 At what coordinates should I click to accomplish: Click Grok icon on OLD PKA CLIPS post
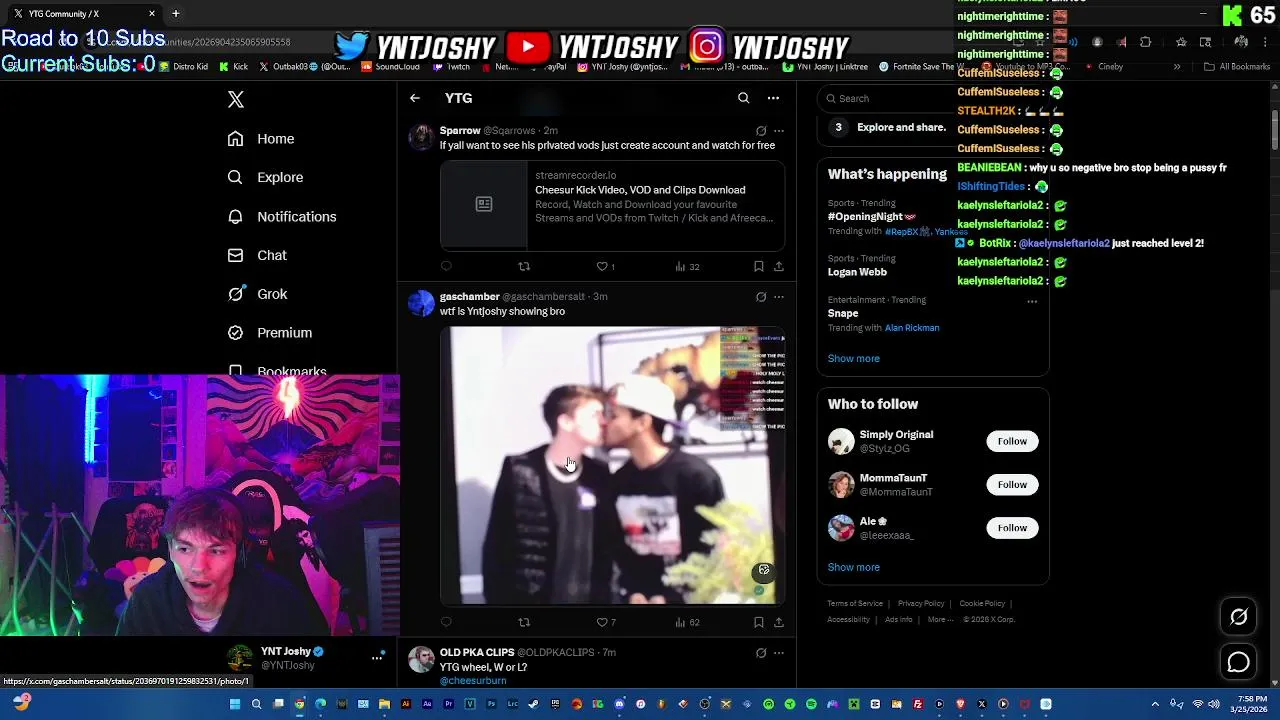click(761, 653)
